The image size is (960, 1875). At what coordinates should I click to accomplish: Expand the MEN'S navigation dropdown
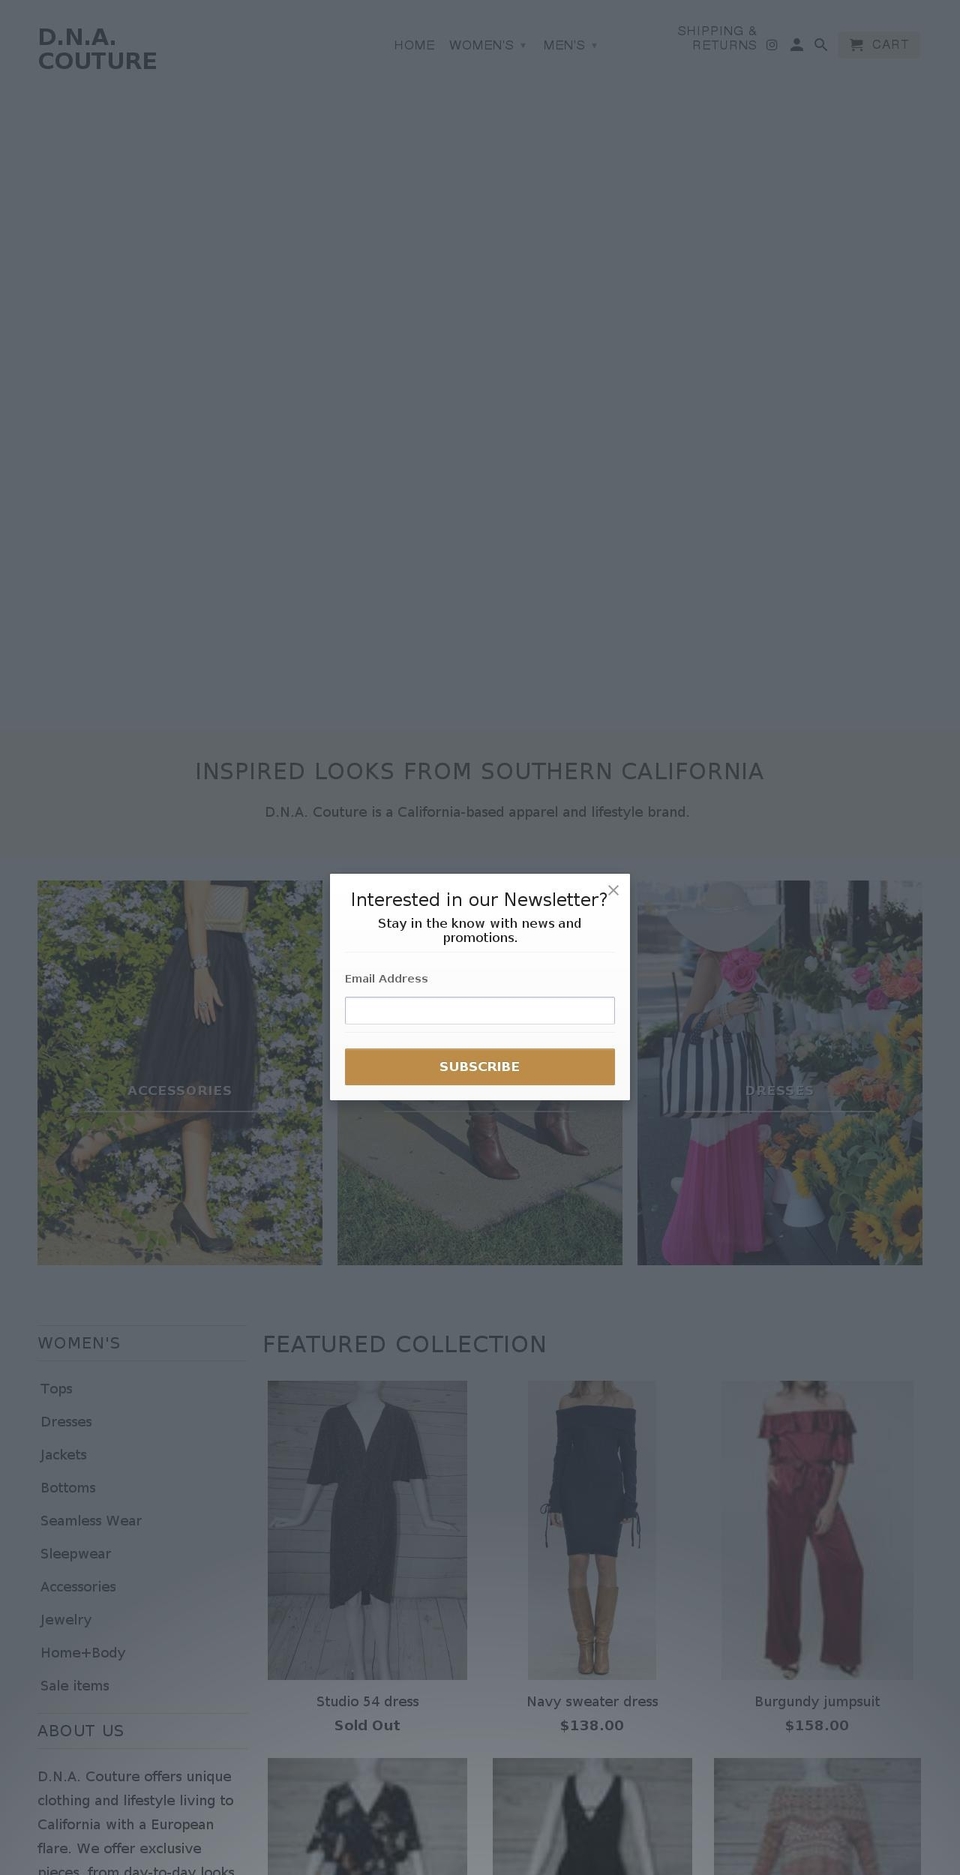[570, 45]
